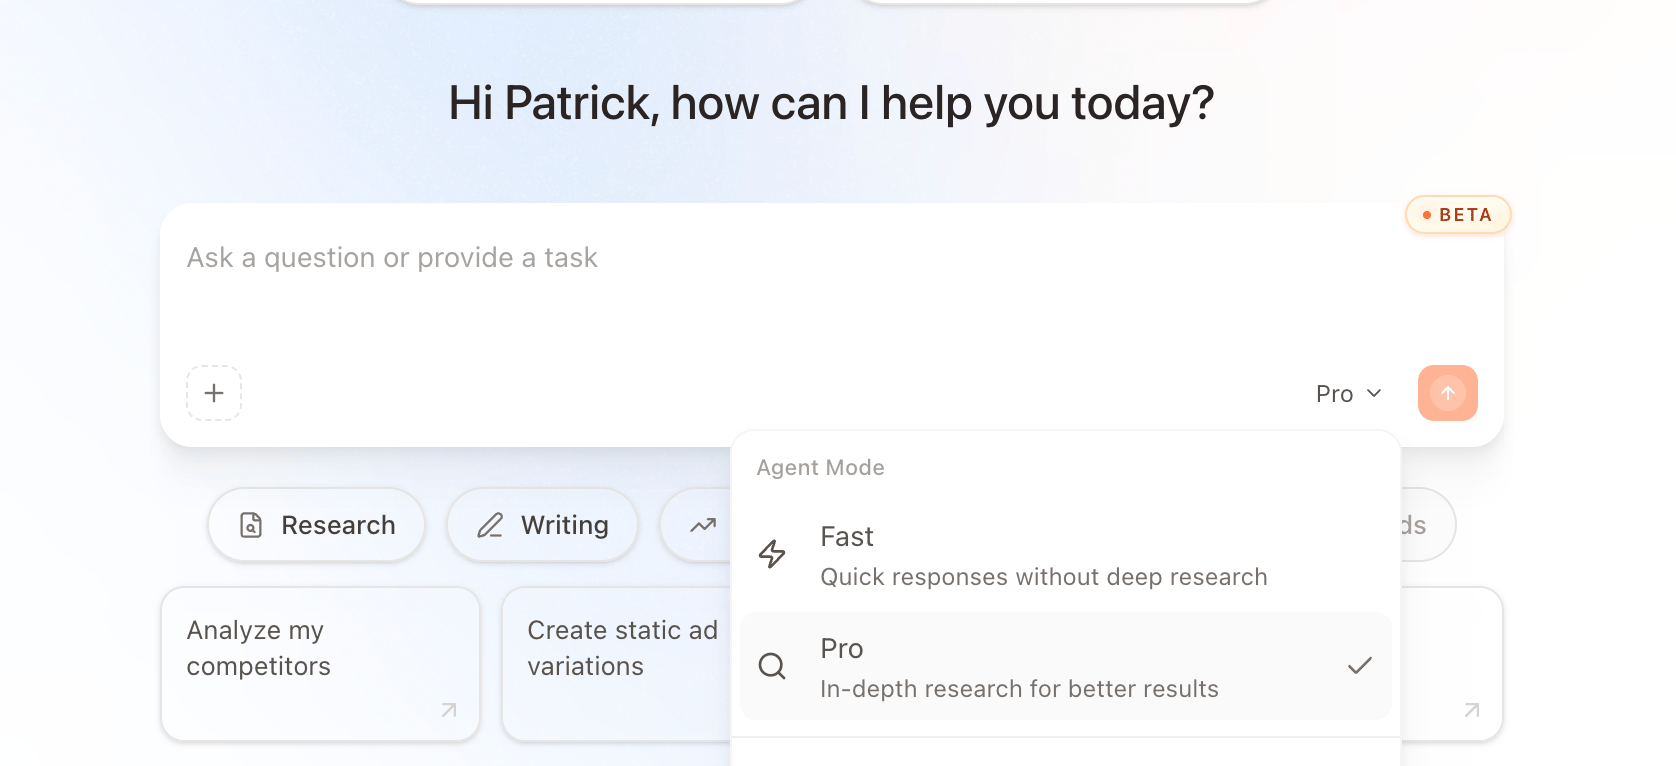Open the Pro mode dropdown selector
The image size is (1676, 766).
pos(1349,394)
